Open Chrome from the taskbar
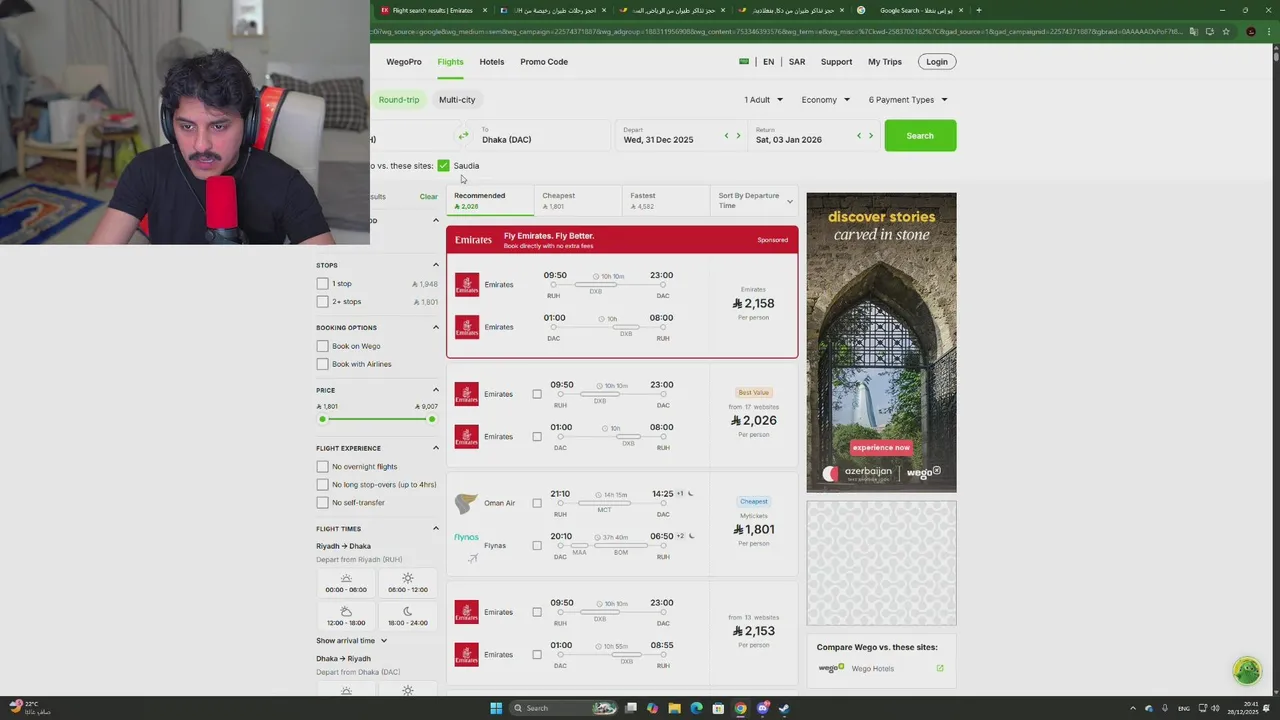Viewport: 1280px width, 720px height. pyautogui.click(x=740, y=708)
